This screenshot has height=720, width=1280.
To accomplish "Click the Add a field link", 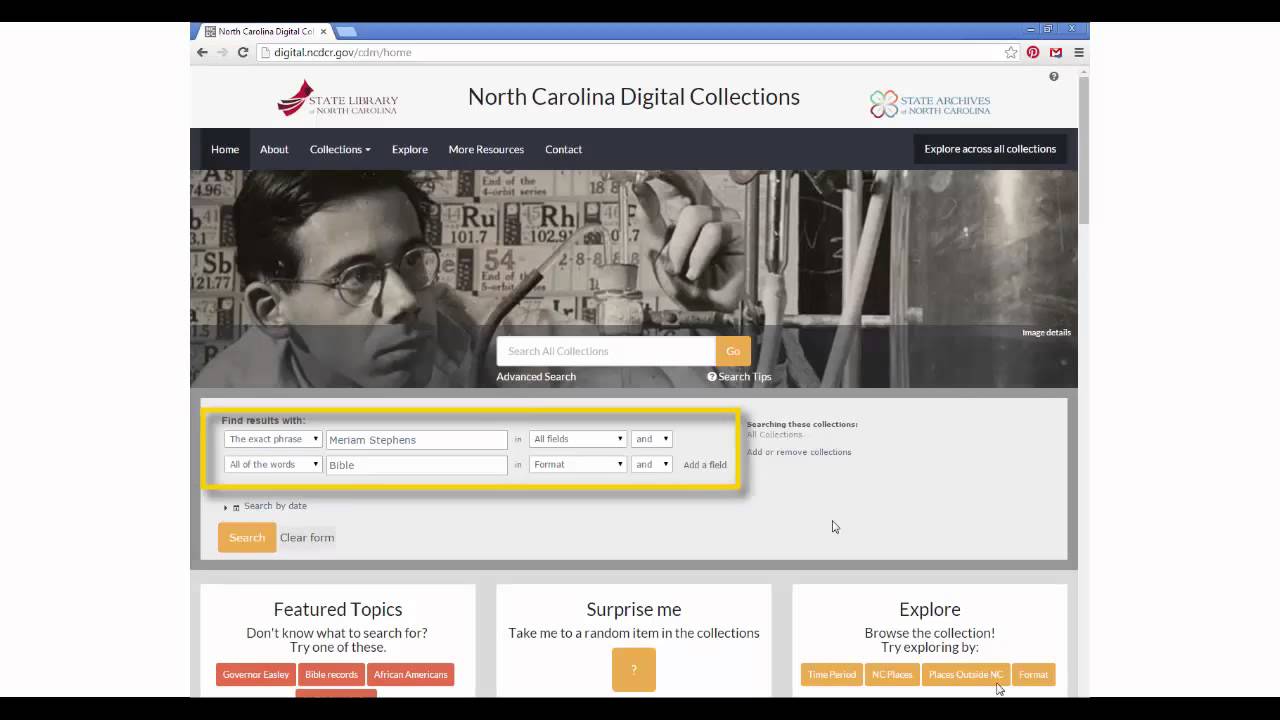I will (705, 465).
